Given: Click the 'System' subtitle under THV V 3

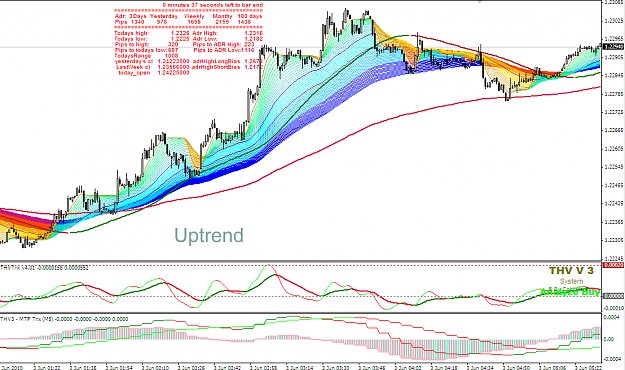Looking at the screenshot, I should [x=571, y=281].
